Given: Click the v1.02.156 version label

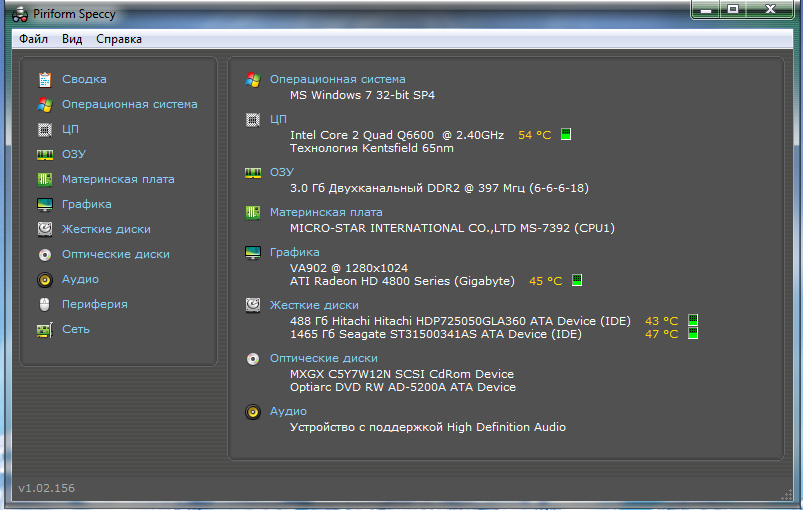Looking at the screenshot, I should [x=47, y=488].
